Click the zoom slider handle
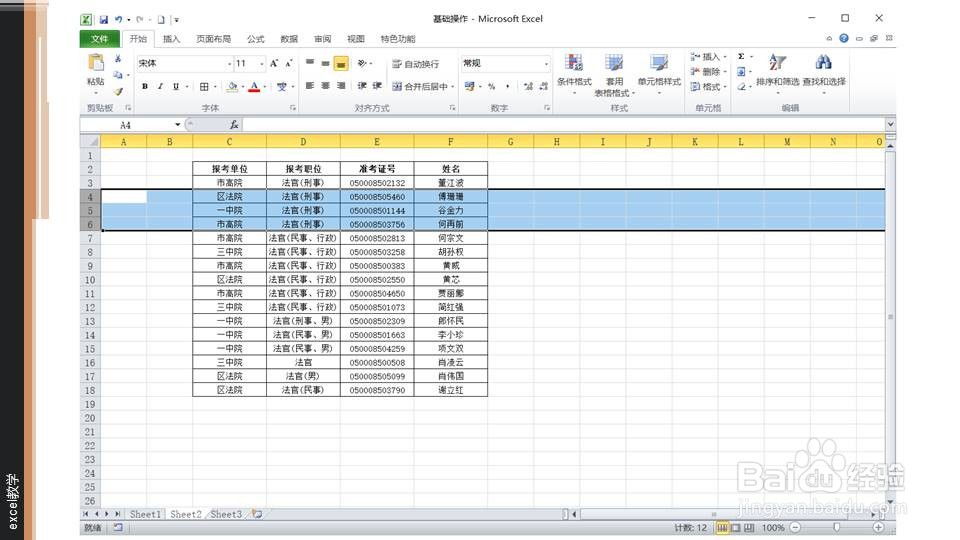 coord(836,527)
